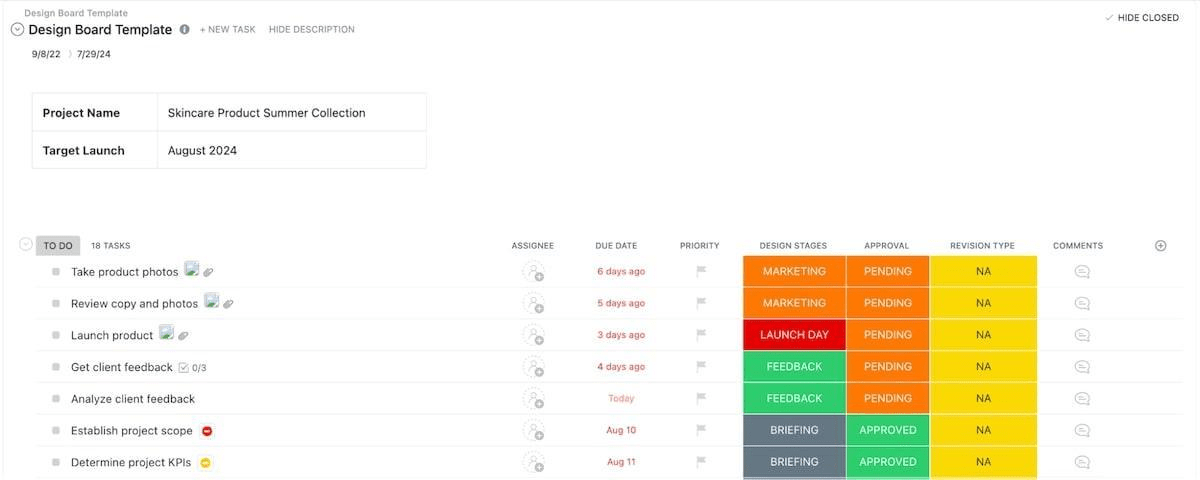
Task: Click the red blocked icon on Establish project scope
Action: click(207, 431)
